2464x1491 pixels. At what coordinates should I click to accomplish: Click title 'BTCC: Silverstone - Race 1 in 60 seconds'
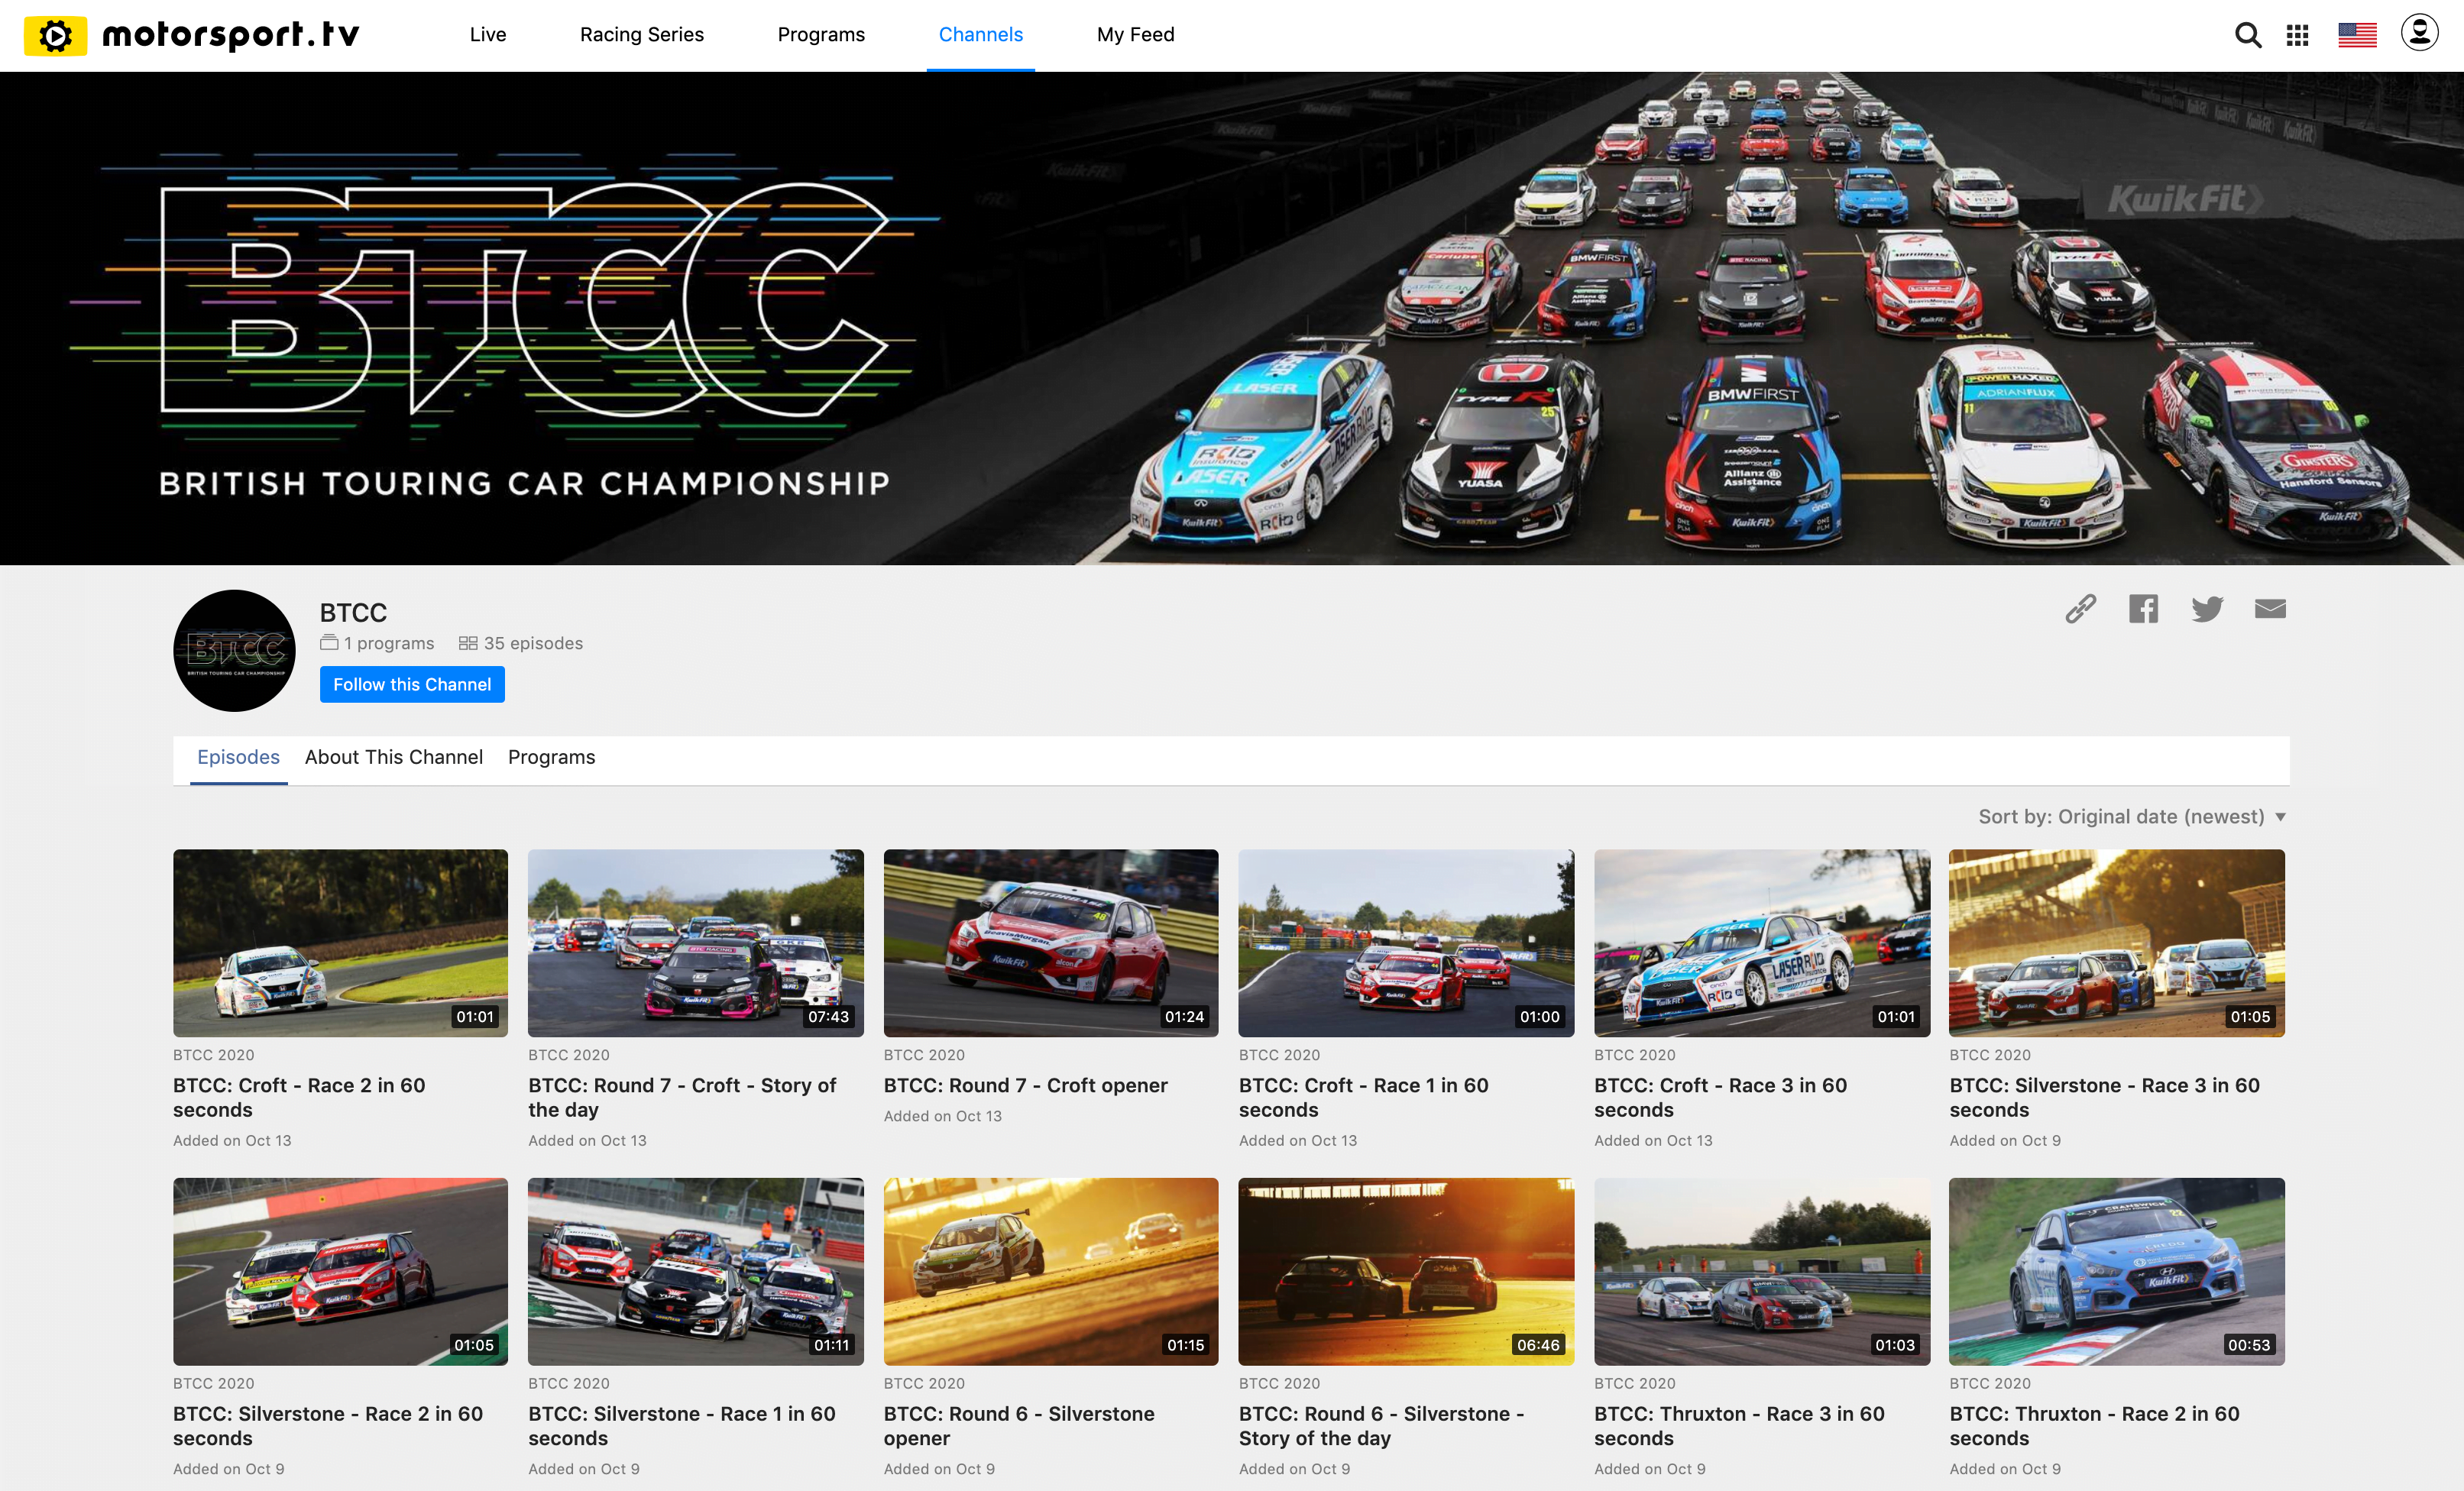[x=682, y=1426]
